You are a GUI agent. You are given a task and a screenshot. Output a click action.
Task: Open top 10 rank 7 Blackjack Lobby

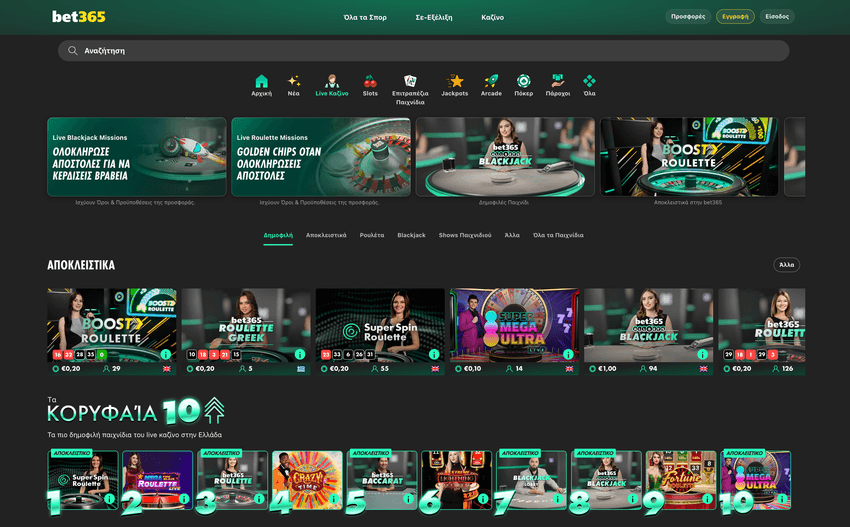pyautogui.click(x=531, y=480)
